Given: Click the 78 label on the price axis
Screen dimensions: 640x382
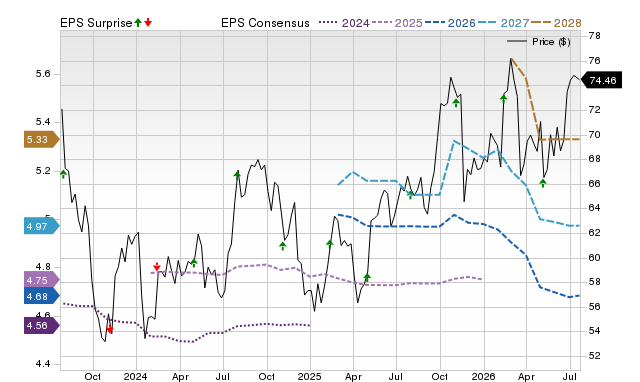Looking at the screenshot, I should coord(595,36).
